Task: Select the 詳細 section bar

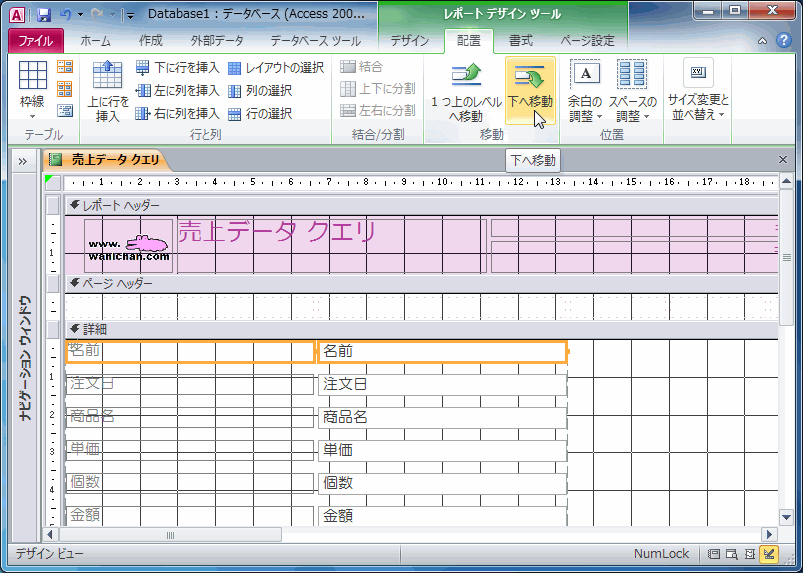Action: pyautogui.click(x=421, y=330)
